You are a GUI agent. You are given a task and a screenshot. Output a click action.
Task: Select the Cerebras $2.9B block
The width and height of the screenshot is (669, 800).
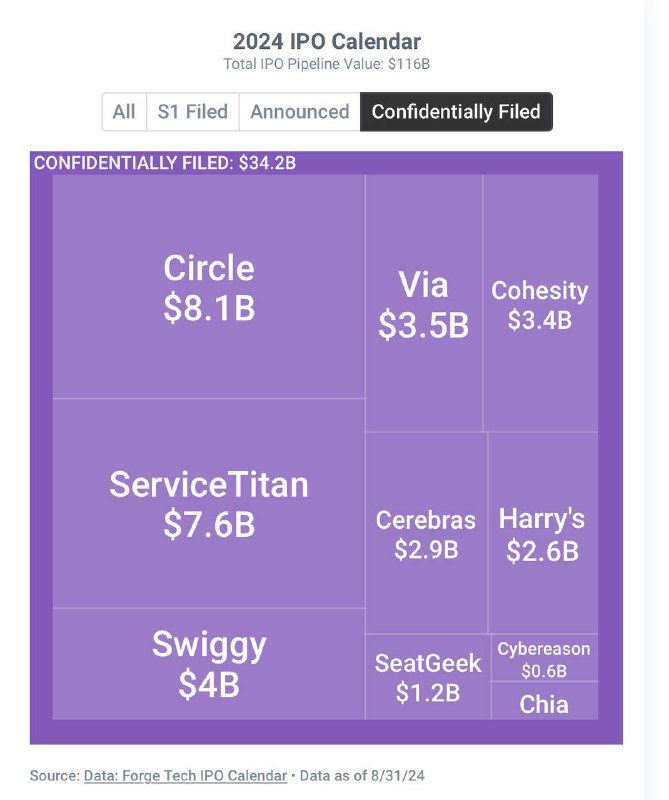pos(426,533)
